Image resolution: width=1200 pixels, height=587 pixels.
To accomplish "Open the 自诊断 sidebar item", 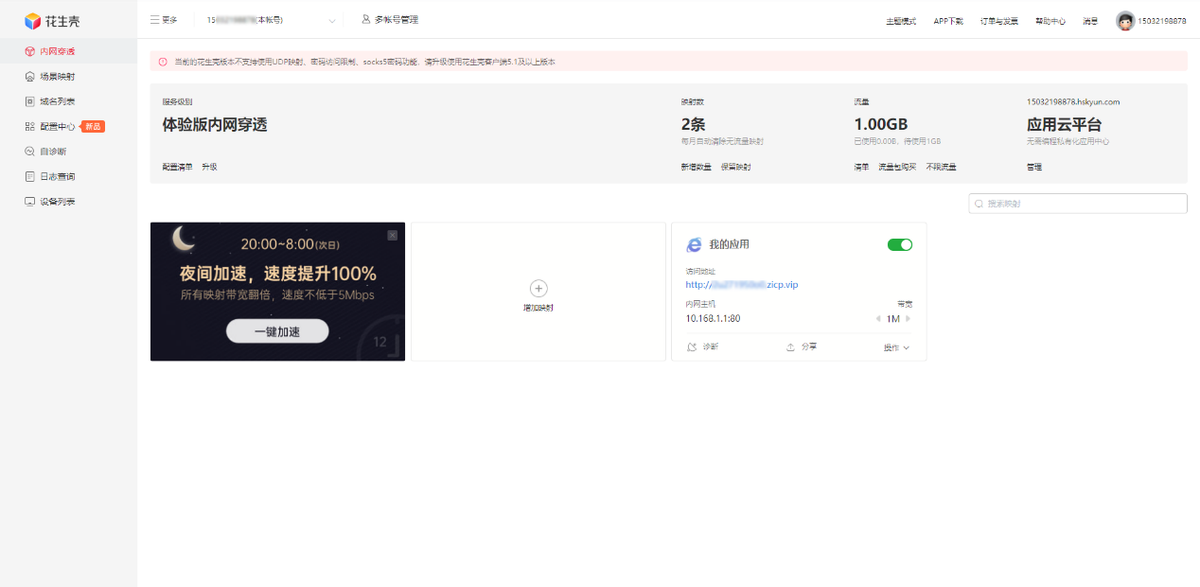I will point(52,152).
